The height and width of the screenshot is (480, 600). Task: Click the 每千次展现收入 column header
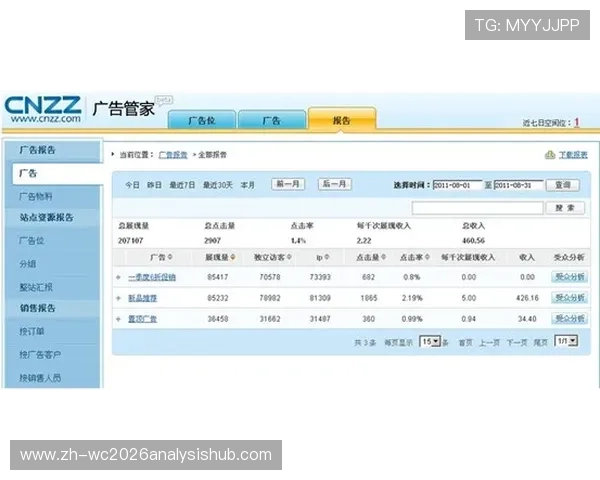click(x=468, y=257)
